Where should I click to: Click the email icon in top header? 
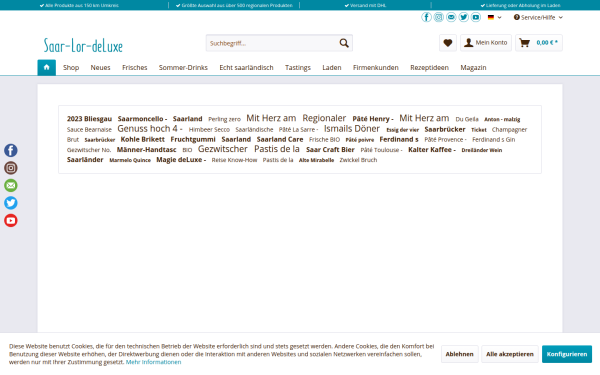(x=451, y=17)
